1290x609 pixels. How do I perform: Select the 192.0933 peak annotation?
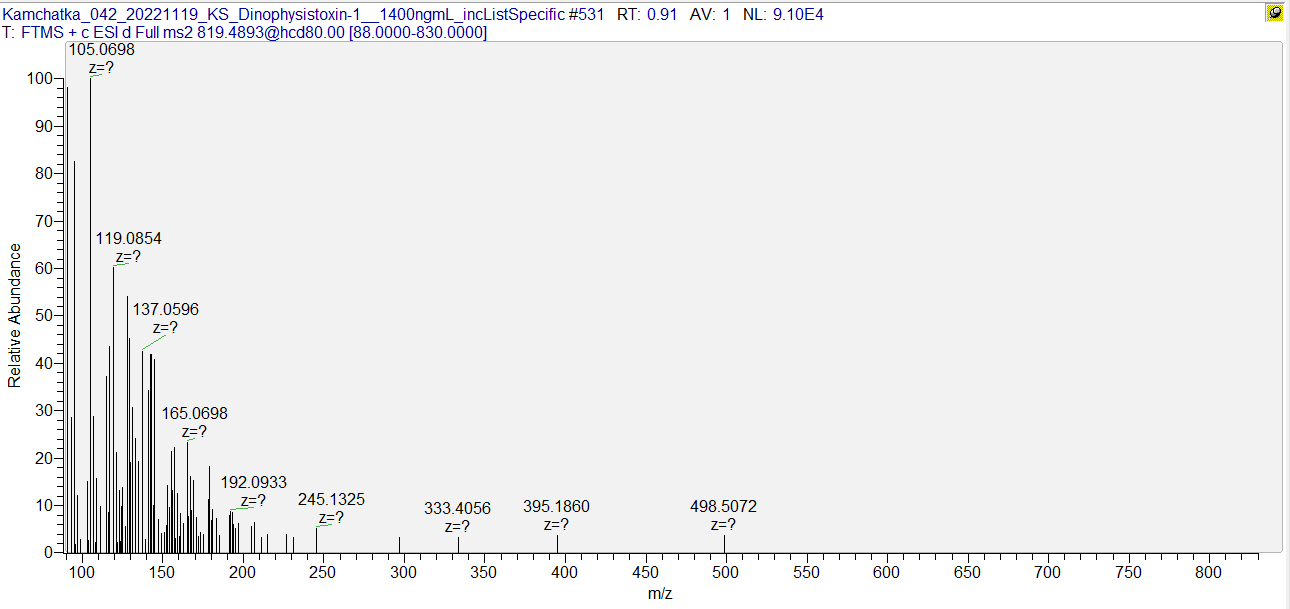pos(253,482)
